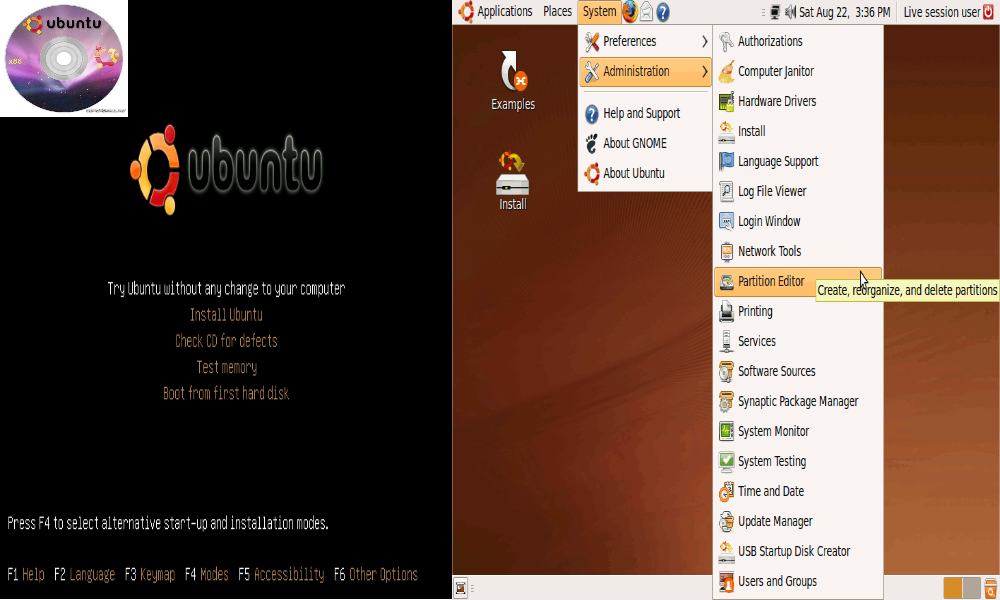
Task: Open Hardware Drivers
Action: (x=798, y=101)
